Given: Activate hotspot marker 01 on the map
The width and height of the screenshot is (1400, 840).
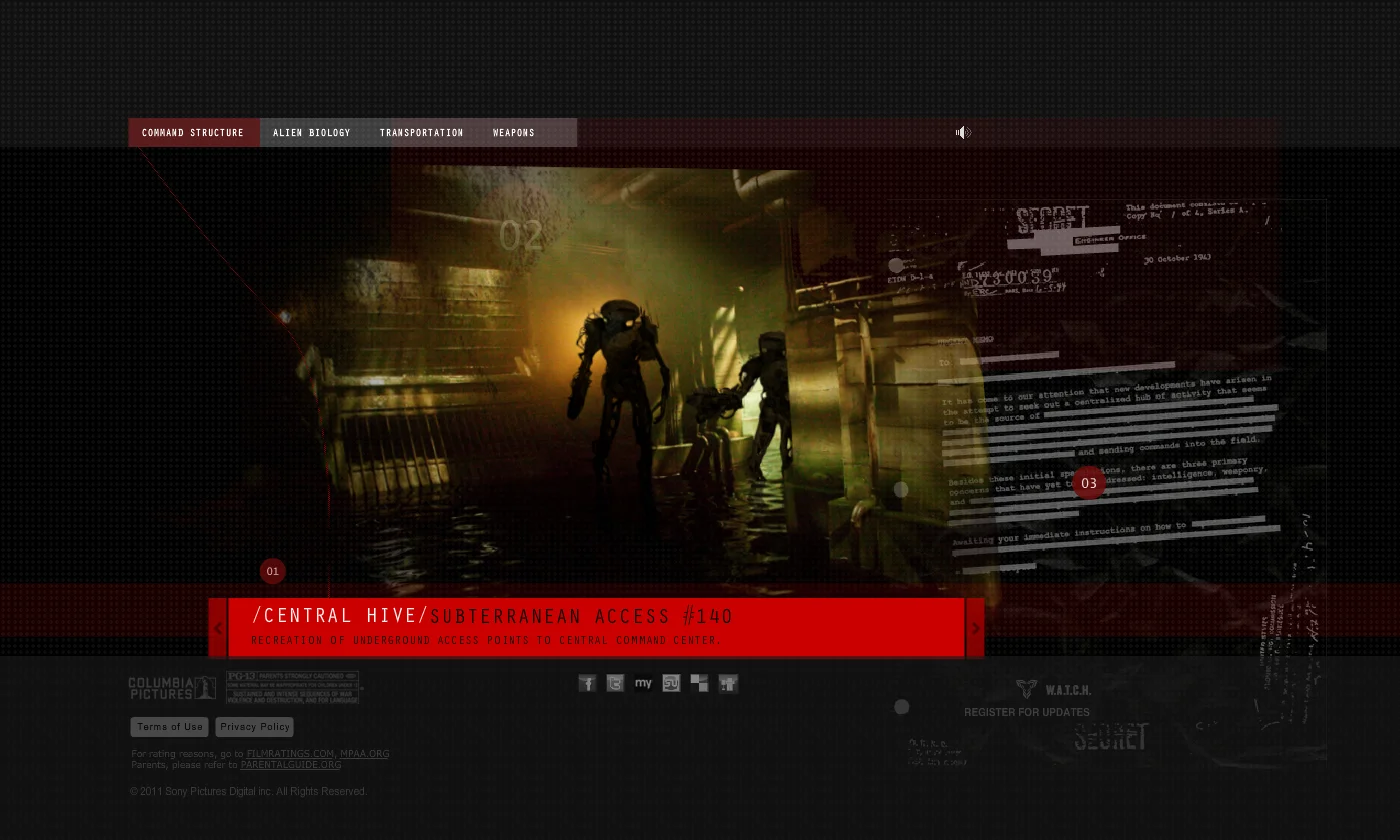Looking at the screenshot, I should (272, 571).
